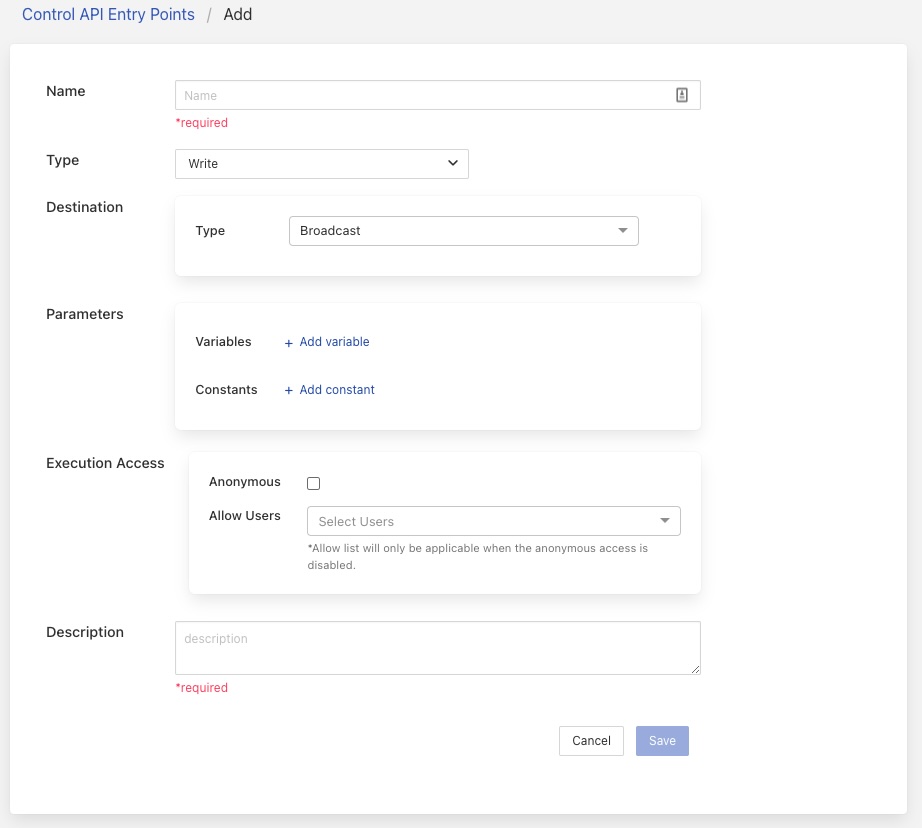Viewport: 922px width, 828px height.
Task: Click the resize handle of description textarea
Action: (x=695, y=669)
